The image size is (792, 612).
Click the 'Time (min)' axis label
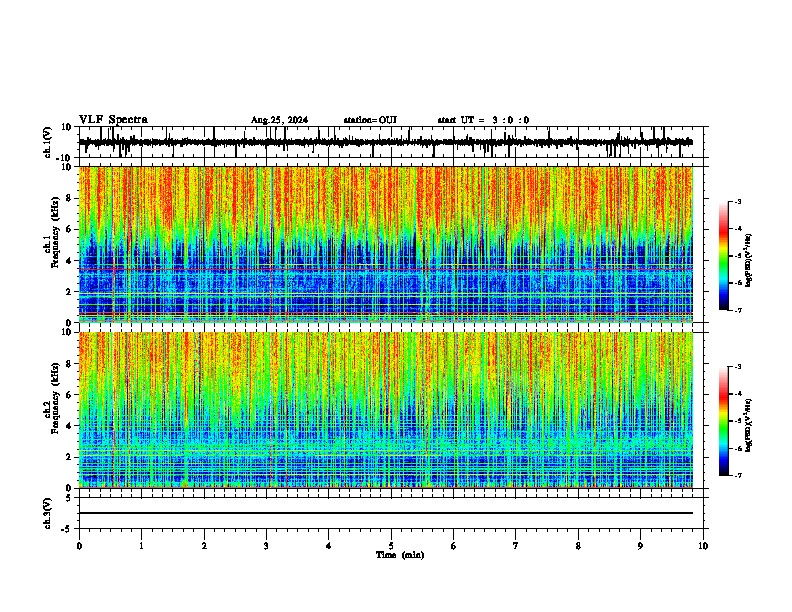click(400, 555)
